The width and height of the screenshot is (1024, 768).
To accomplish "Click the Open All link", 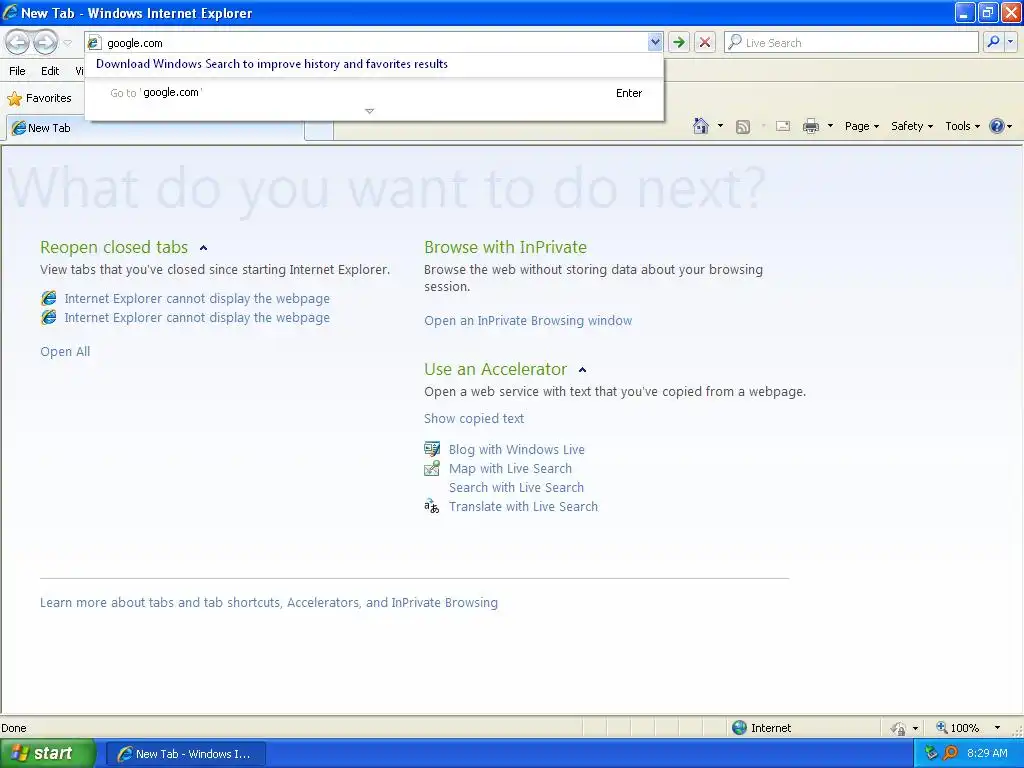I will click(65, 351).
